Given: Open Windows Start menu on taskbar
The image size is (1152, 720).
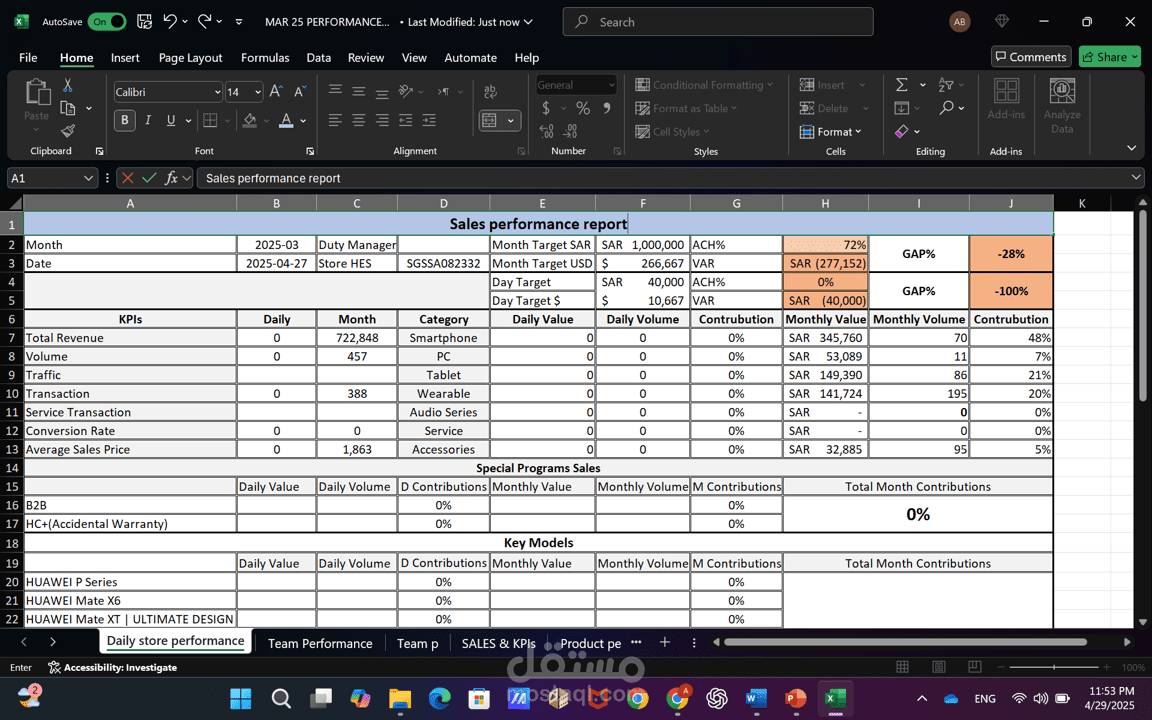Looking at the screenshot, I should pyautogui.click(x=240, y=698).
